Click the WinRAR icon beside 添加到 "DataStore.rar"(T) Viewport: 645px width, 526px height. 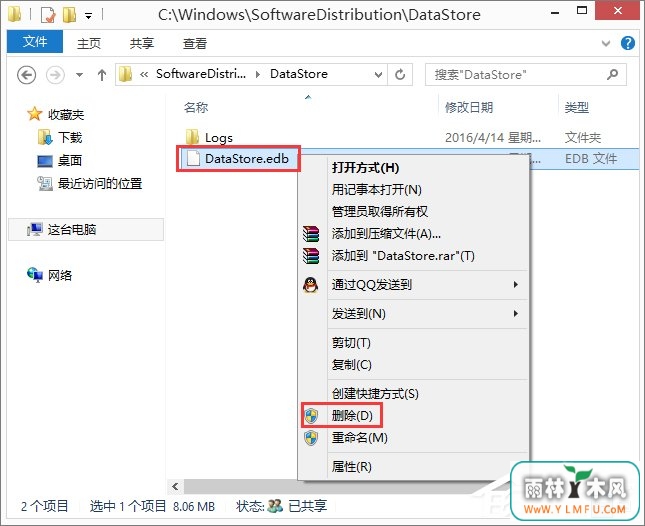[311, 256]
